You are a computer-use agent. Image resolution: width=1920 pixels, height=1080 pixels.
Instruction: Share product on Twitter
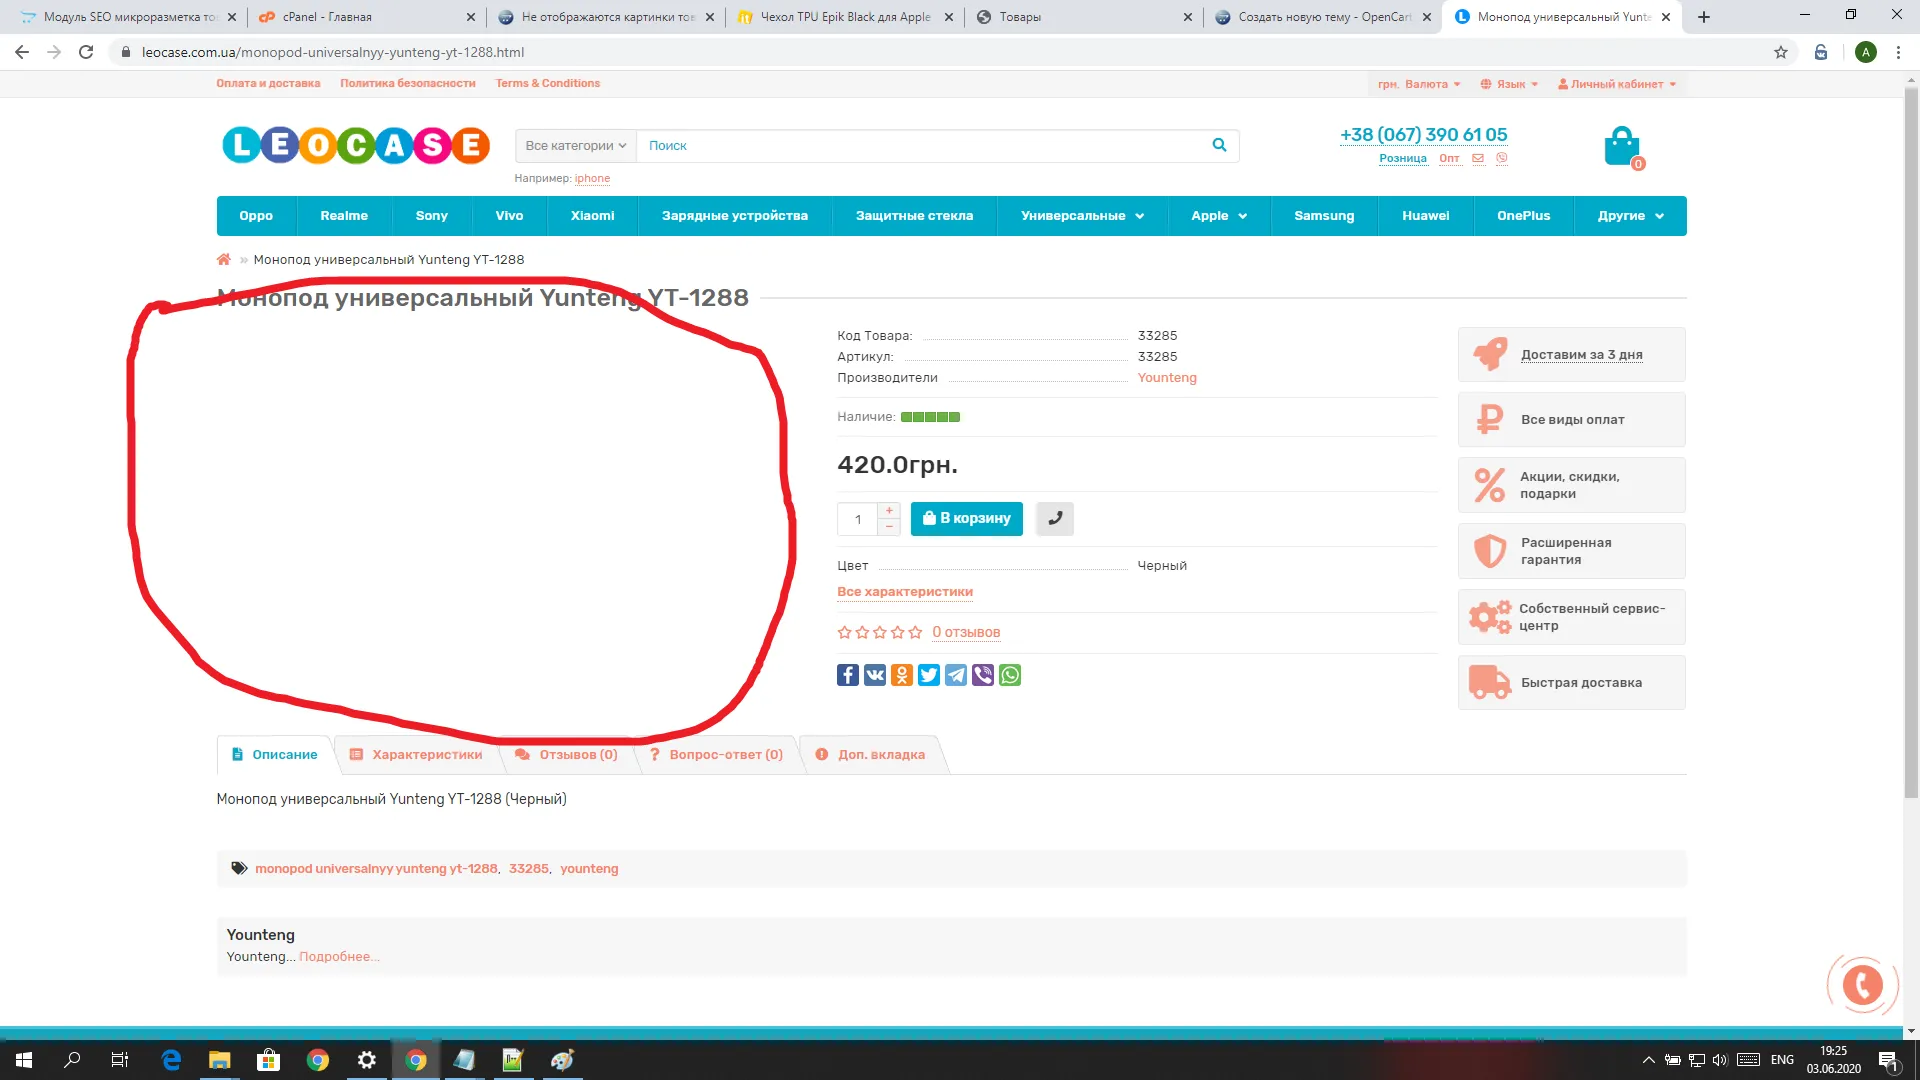929,675
